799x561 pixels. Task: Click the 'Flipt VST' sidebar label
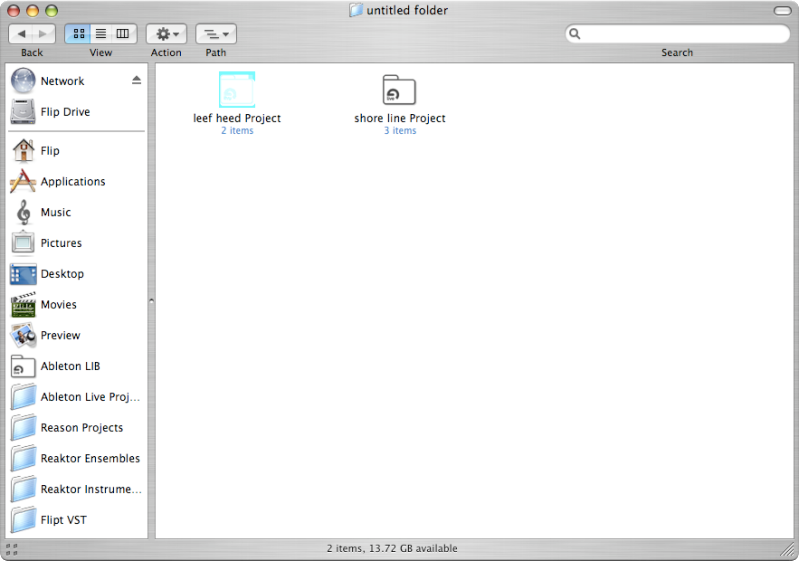[64, 520]
